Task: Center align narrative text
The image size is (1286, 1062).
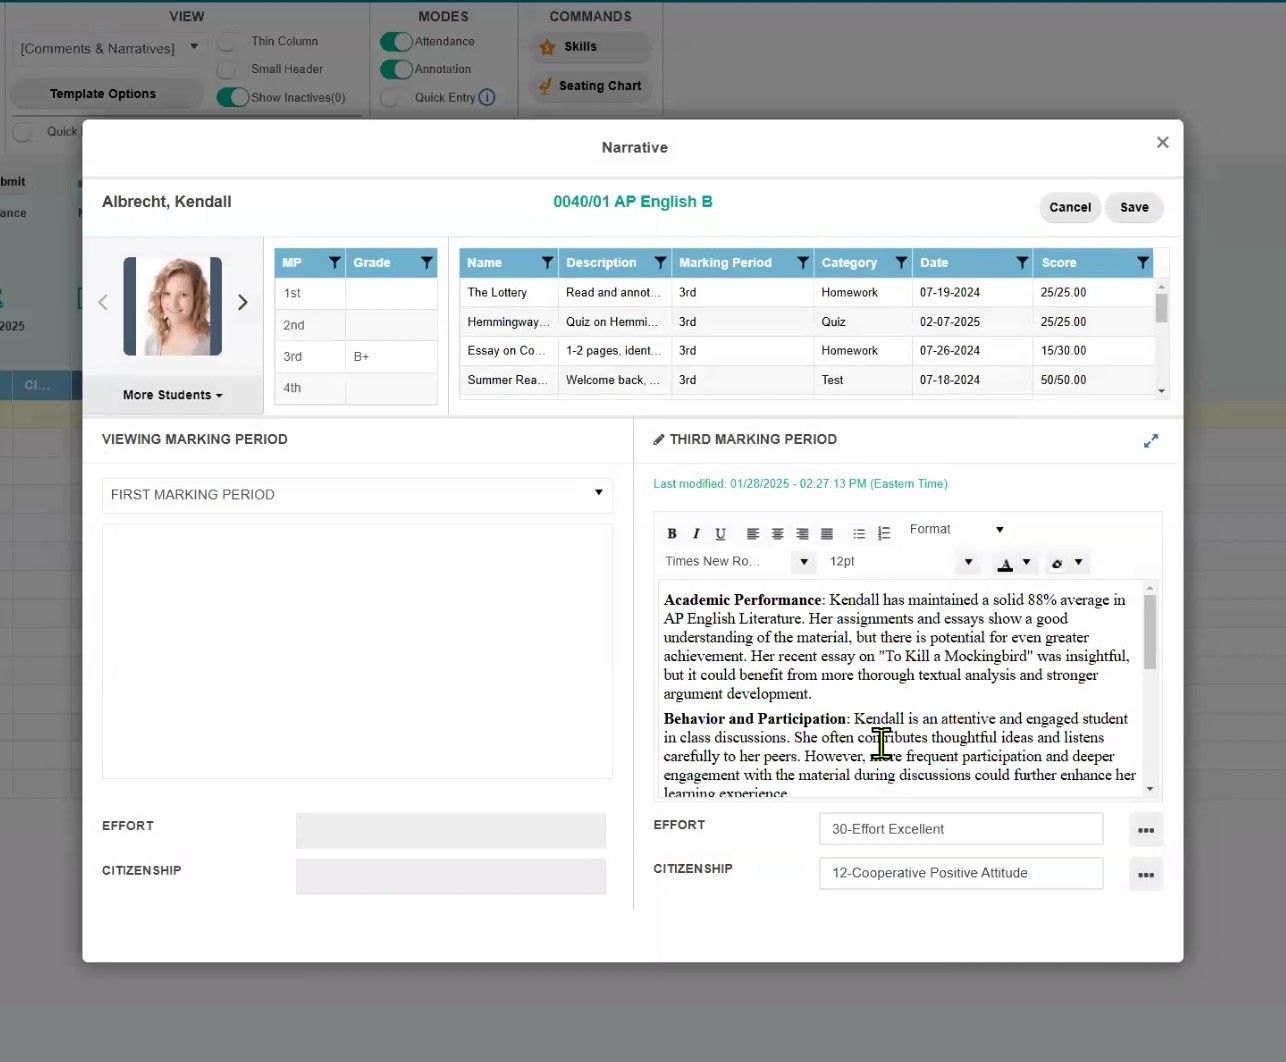Action: (x=777, y=534)
